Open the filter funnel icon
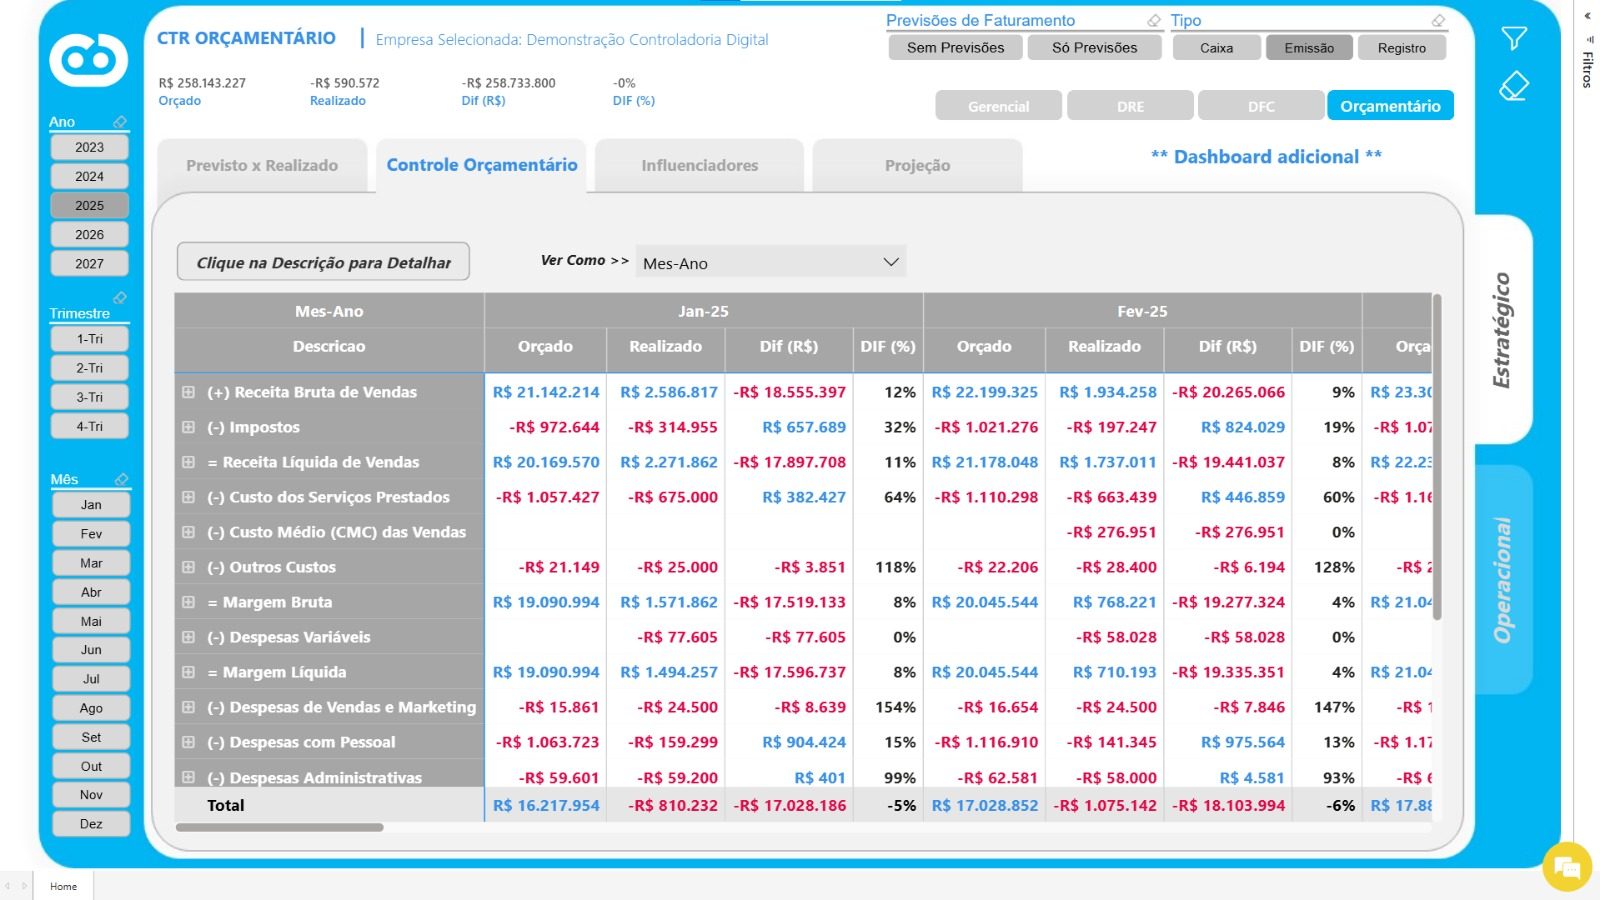The image size is (1600, 900). click(1514, 38)
